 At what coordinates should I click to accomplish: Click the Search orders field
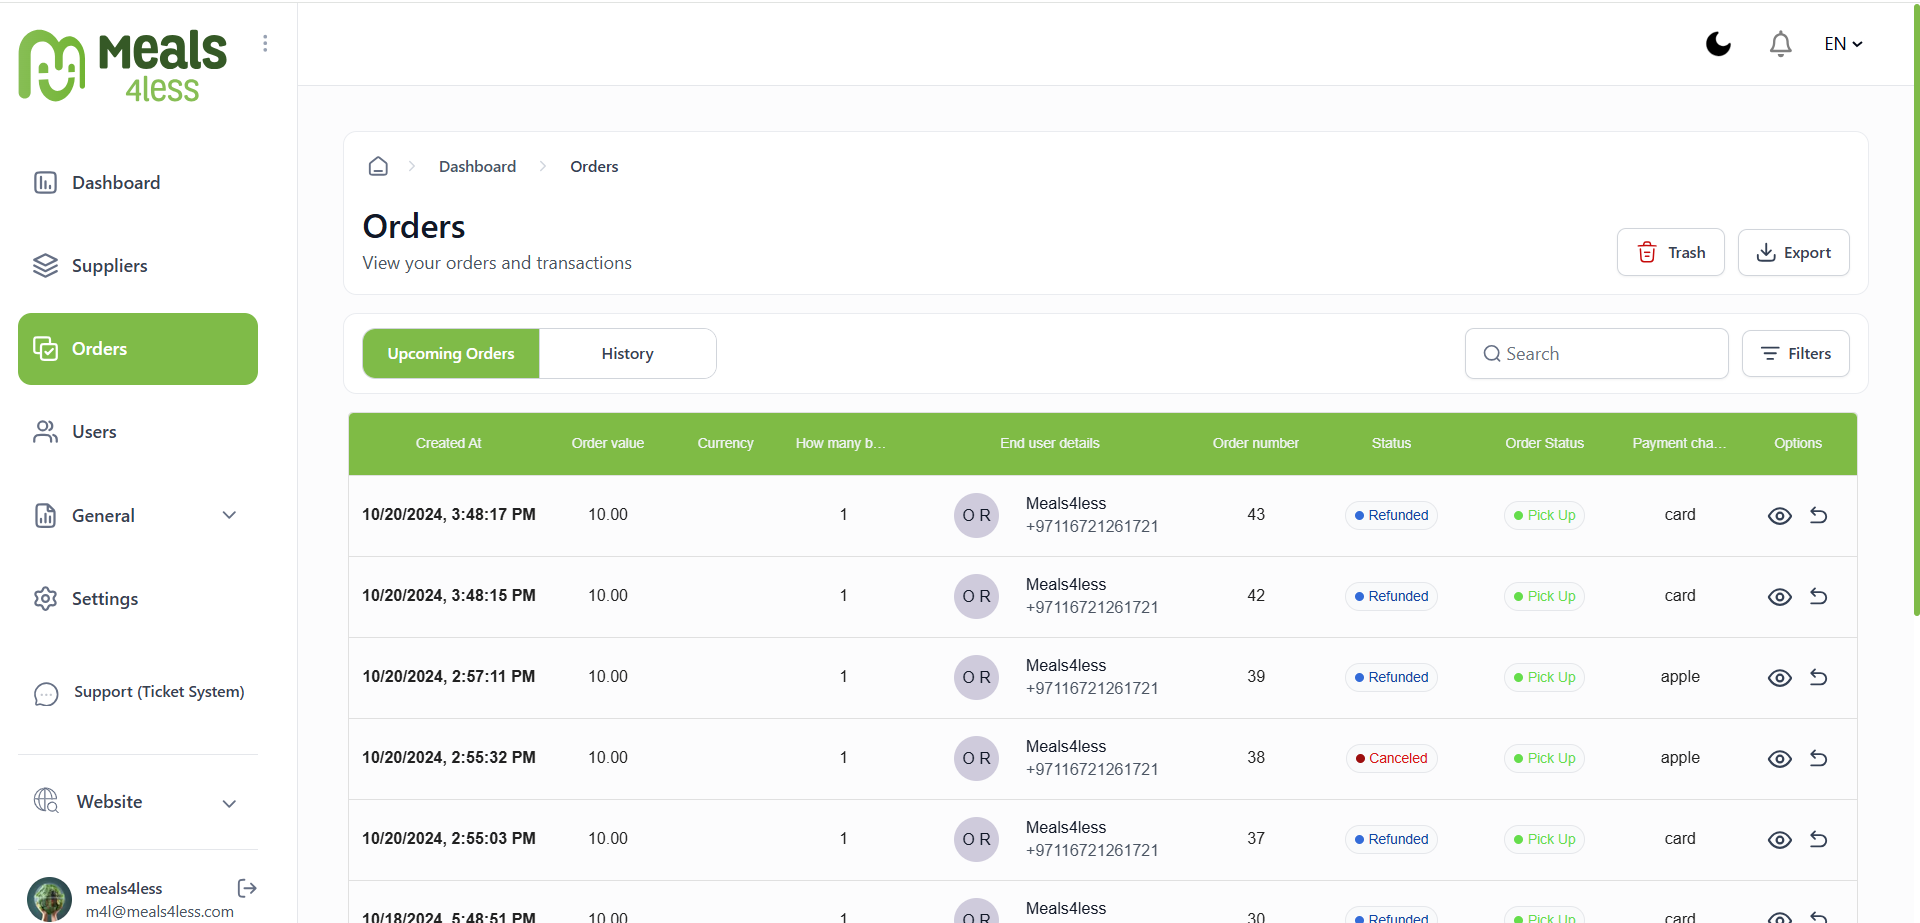point(1596,354)
